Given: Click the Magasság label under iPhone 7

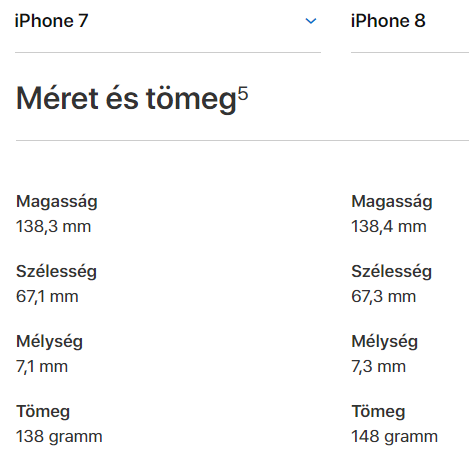Looking at the screenshot, I should [x=57, y=202].
